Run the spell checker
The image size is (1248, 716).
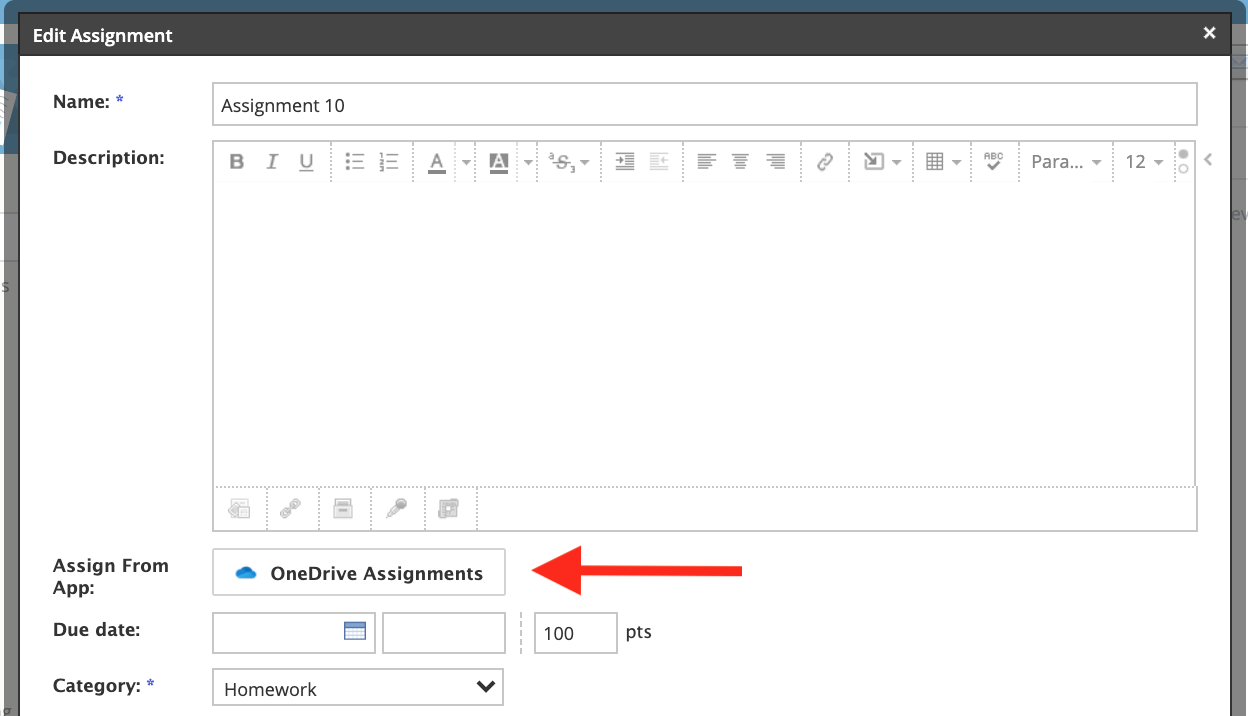[x=993, y=161]
